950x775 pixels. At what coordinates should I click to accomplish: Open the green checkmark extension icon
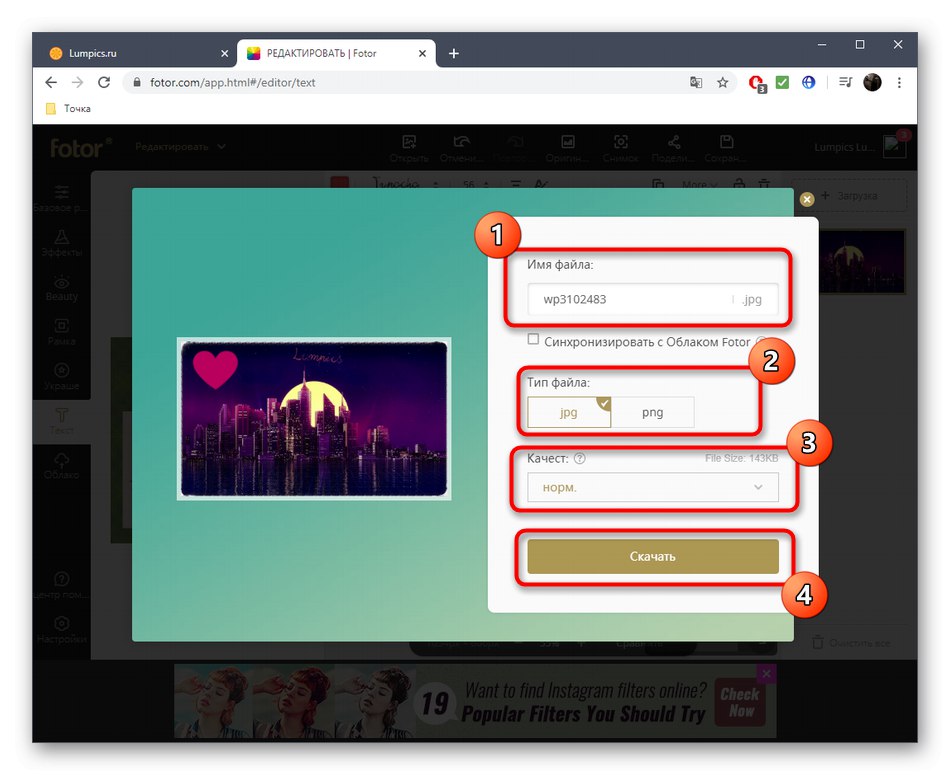pos(783,82)
